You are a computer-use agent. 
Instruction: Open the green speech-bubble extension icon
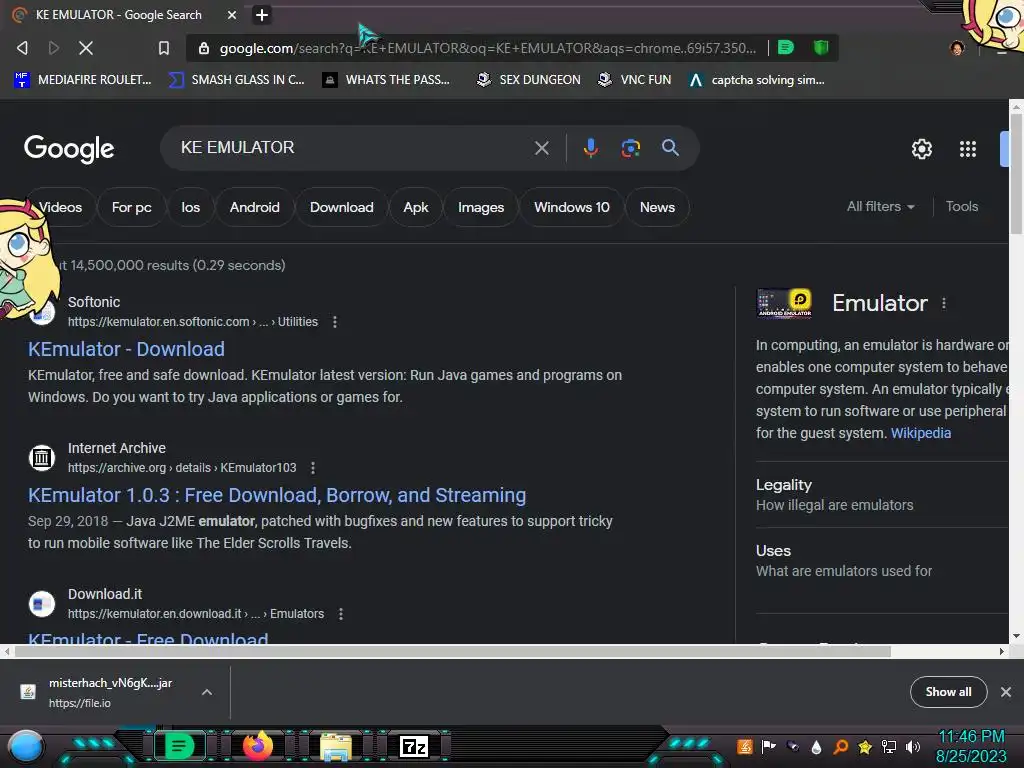[786, 47]
